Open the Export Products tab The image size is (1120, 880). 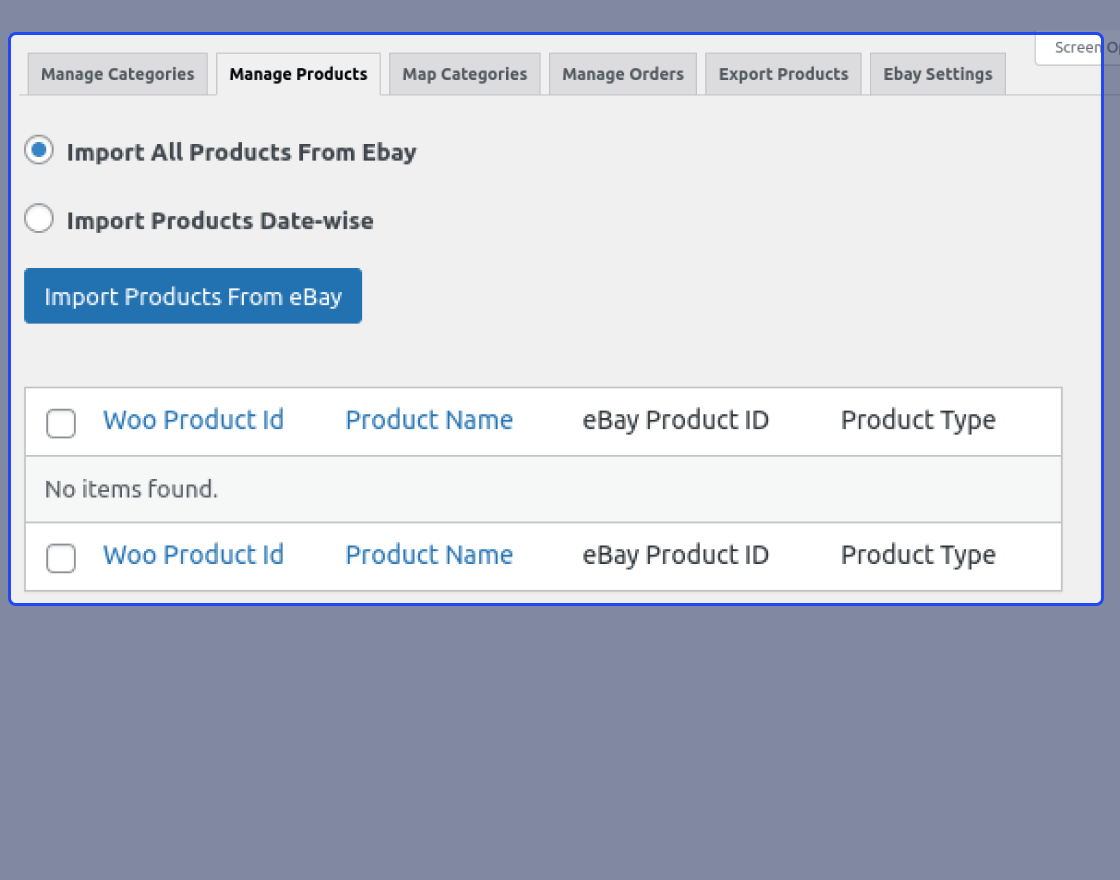coord(783,74)
